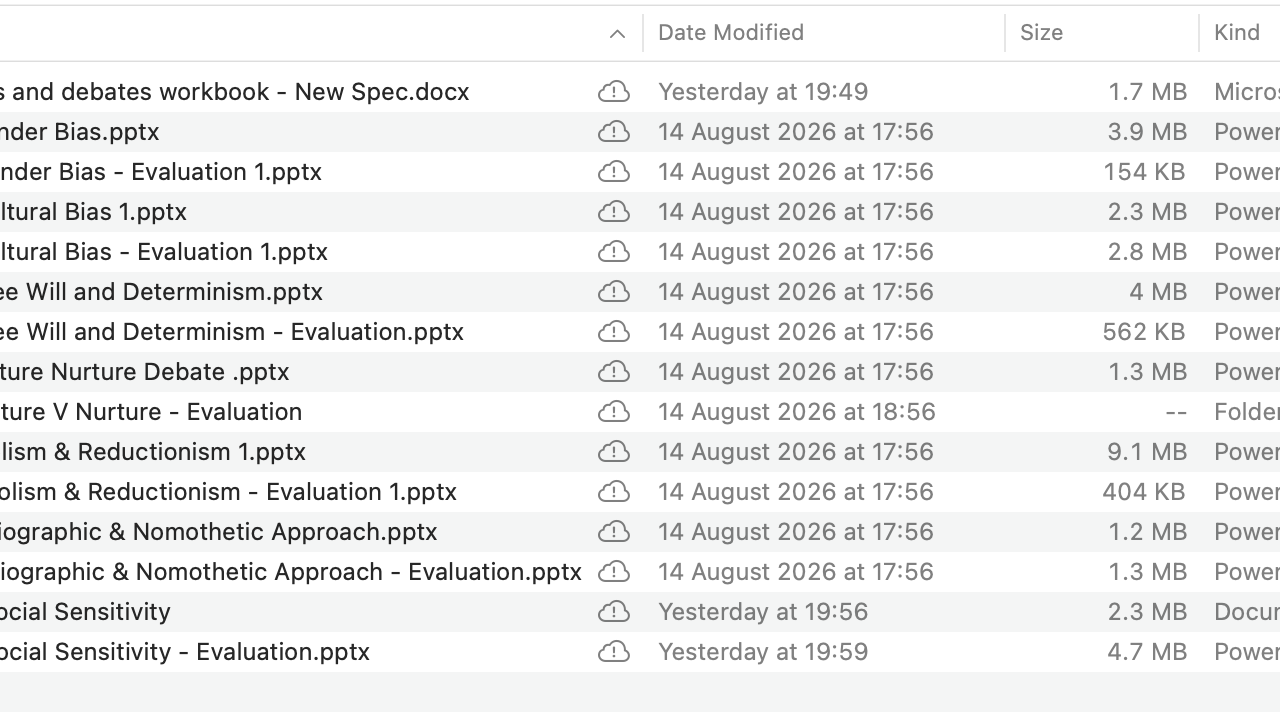Download Free Will and Determinism.pptx via cloud icon
The width and height of the screenshot is (1280, 718).
pos(614,292)
